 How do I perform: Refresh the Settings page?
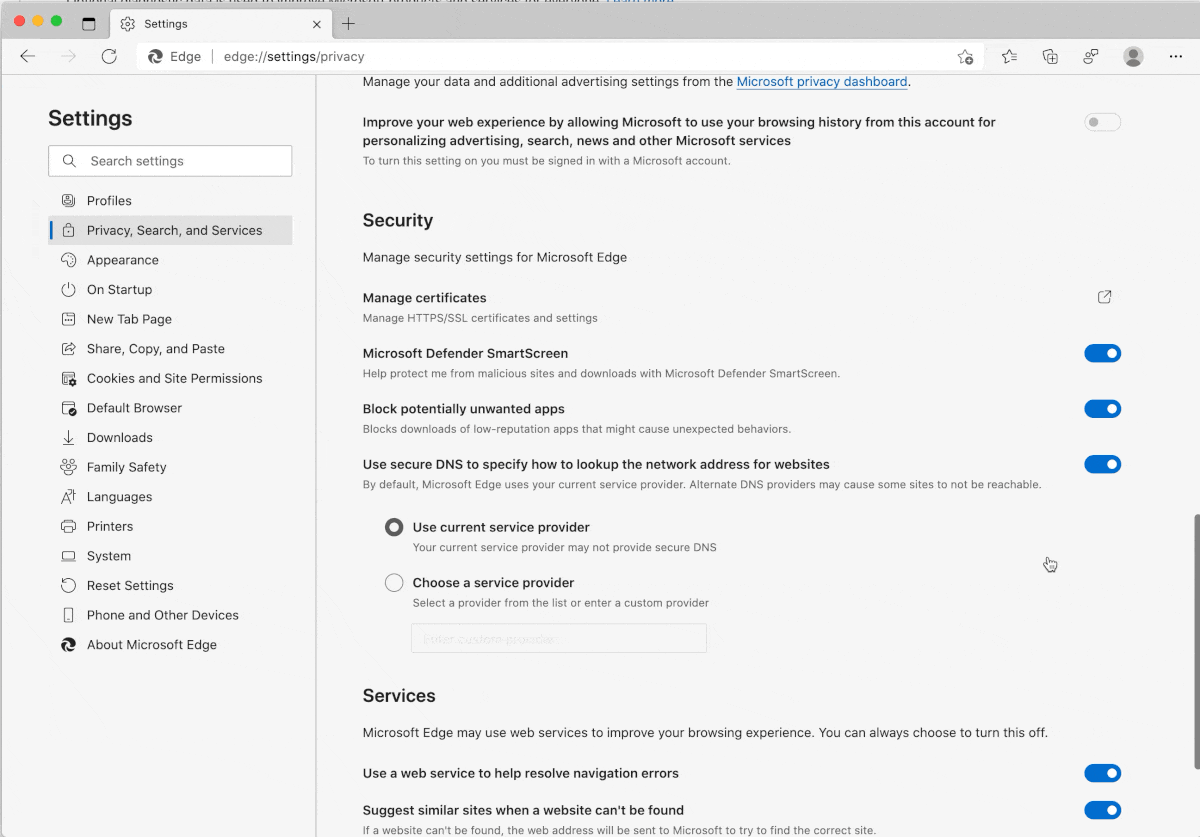pyautogui.click(x=109, y=56)
